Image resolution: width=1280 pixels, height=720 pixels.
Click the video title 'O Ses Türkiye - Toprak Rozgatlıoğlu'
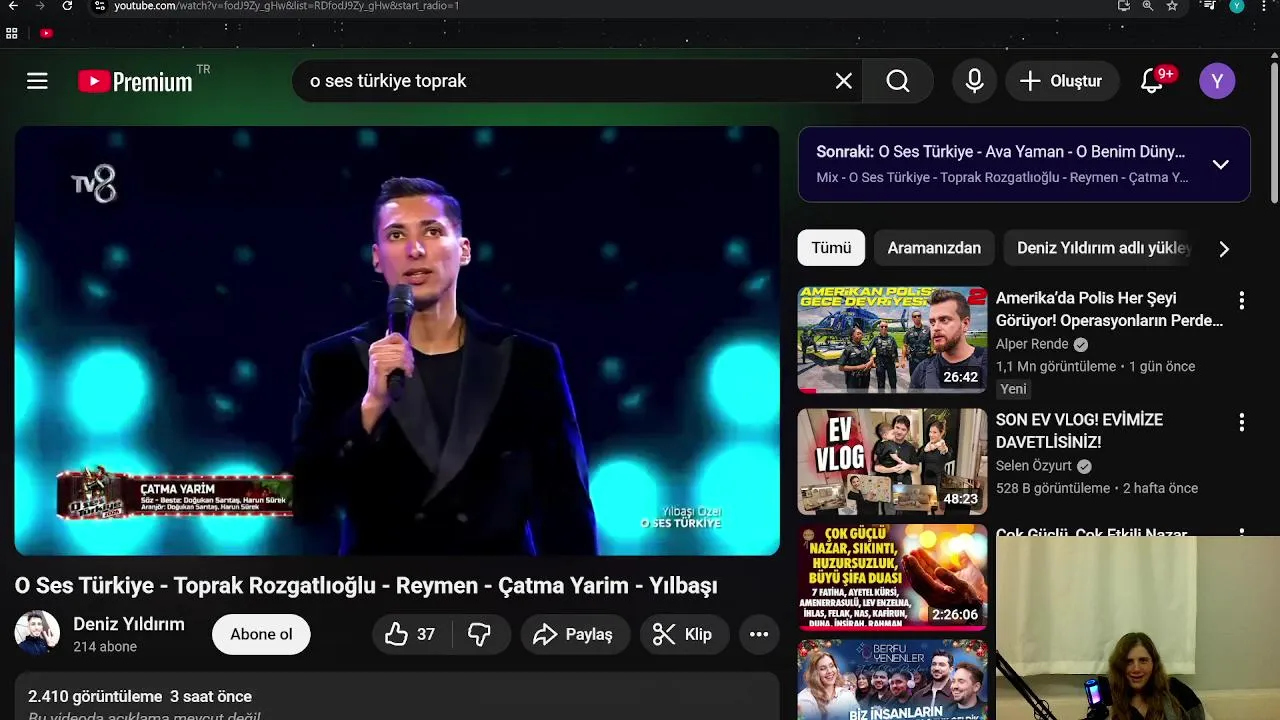366,586
